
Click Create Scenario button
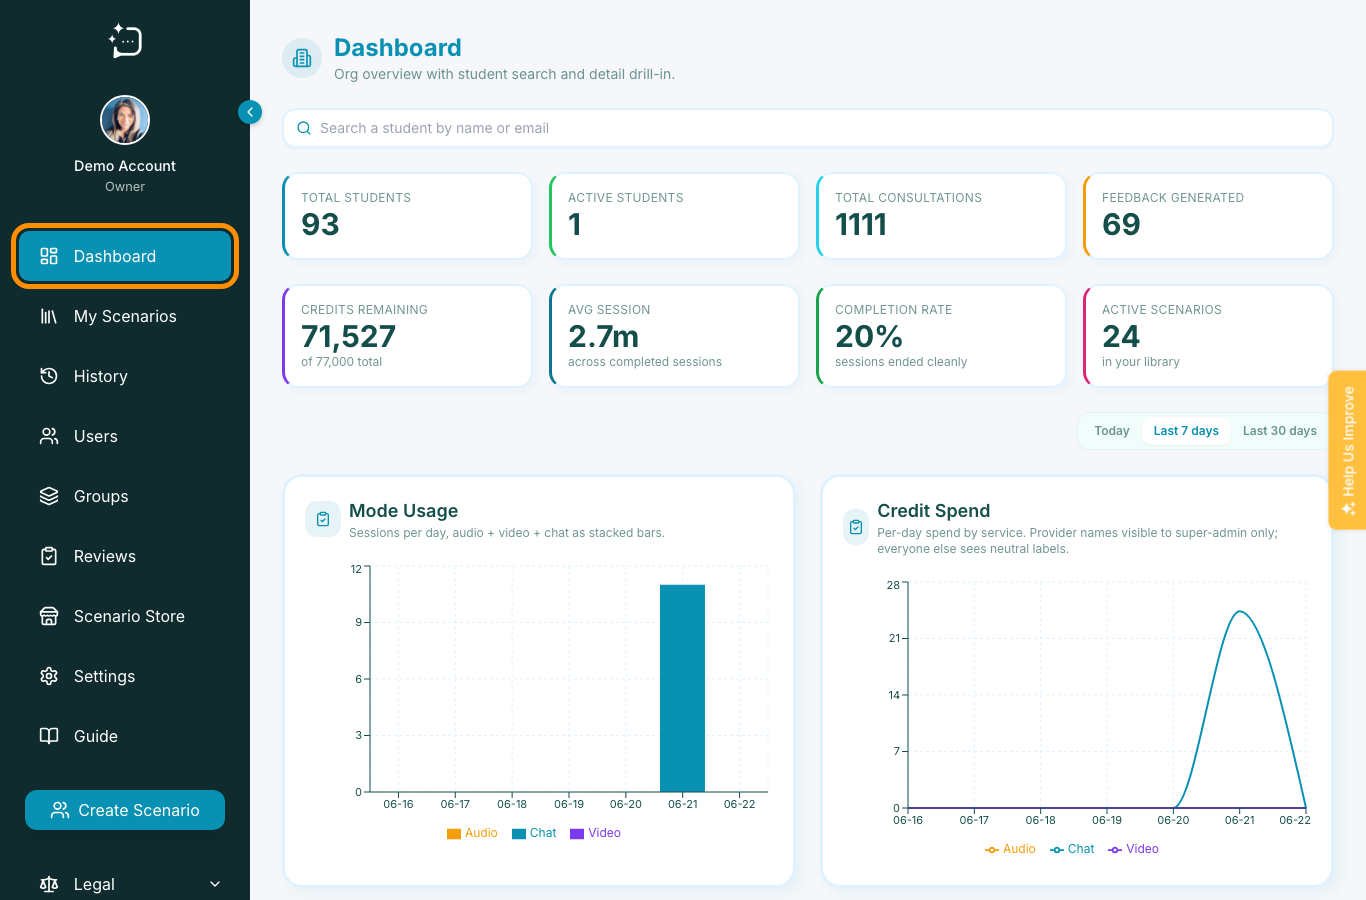pos(125,810)
